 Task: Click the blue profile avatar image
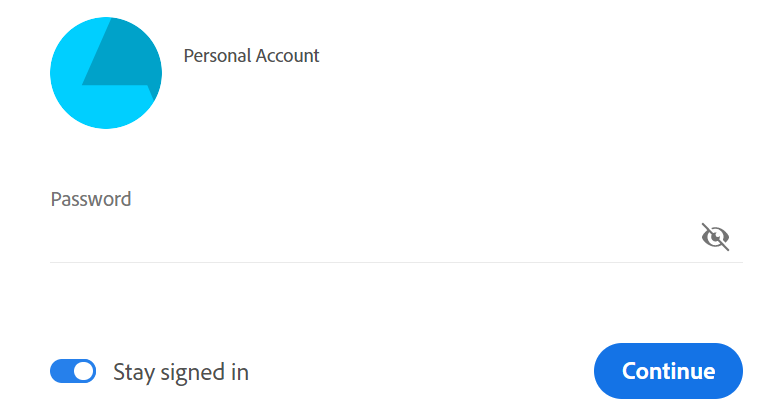tap(105, 73)
